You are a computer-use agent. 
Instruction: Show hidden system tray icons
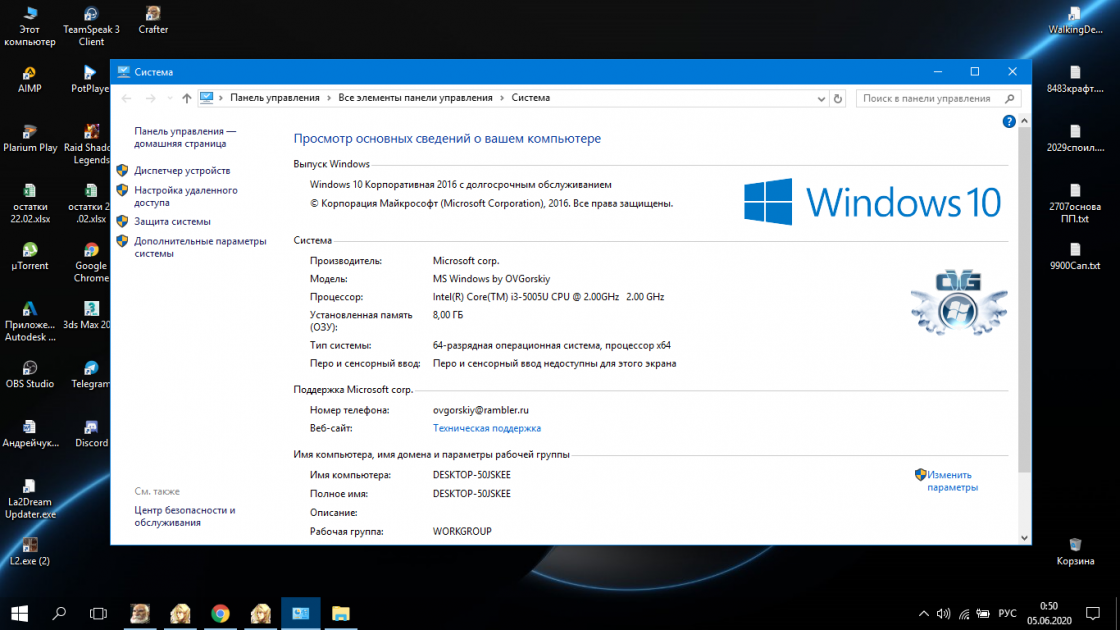924,613
